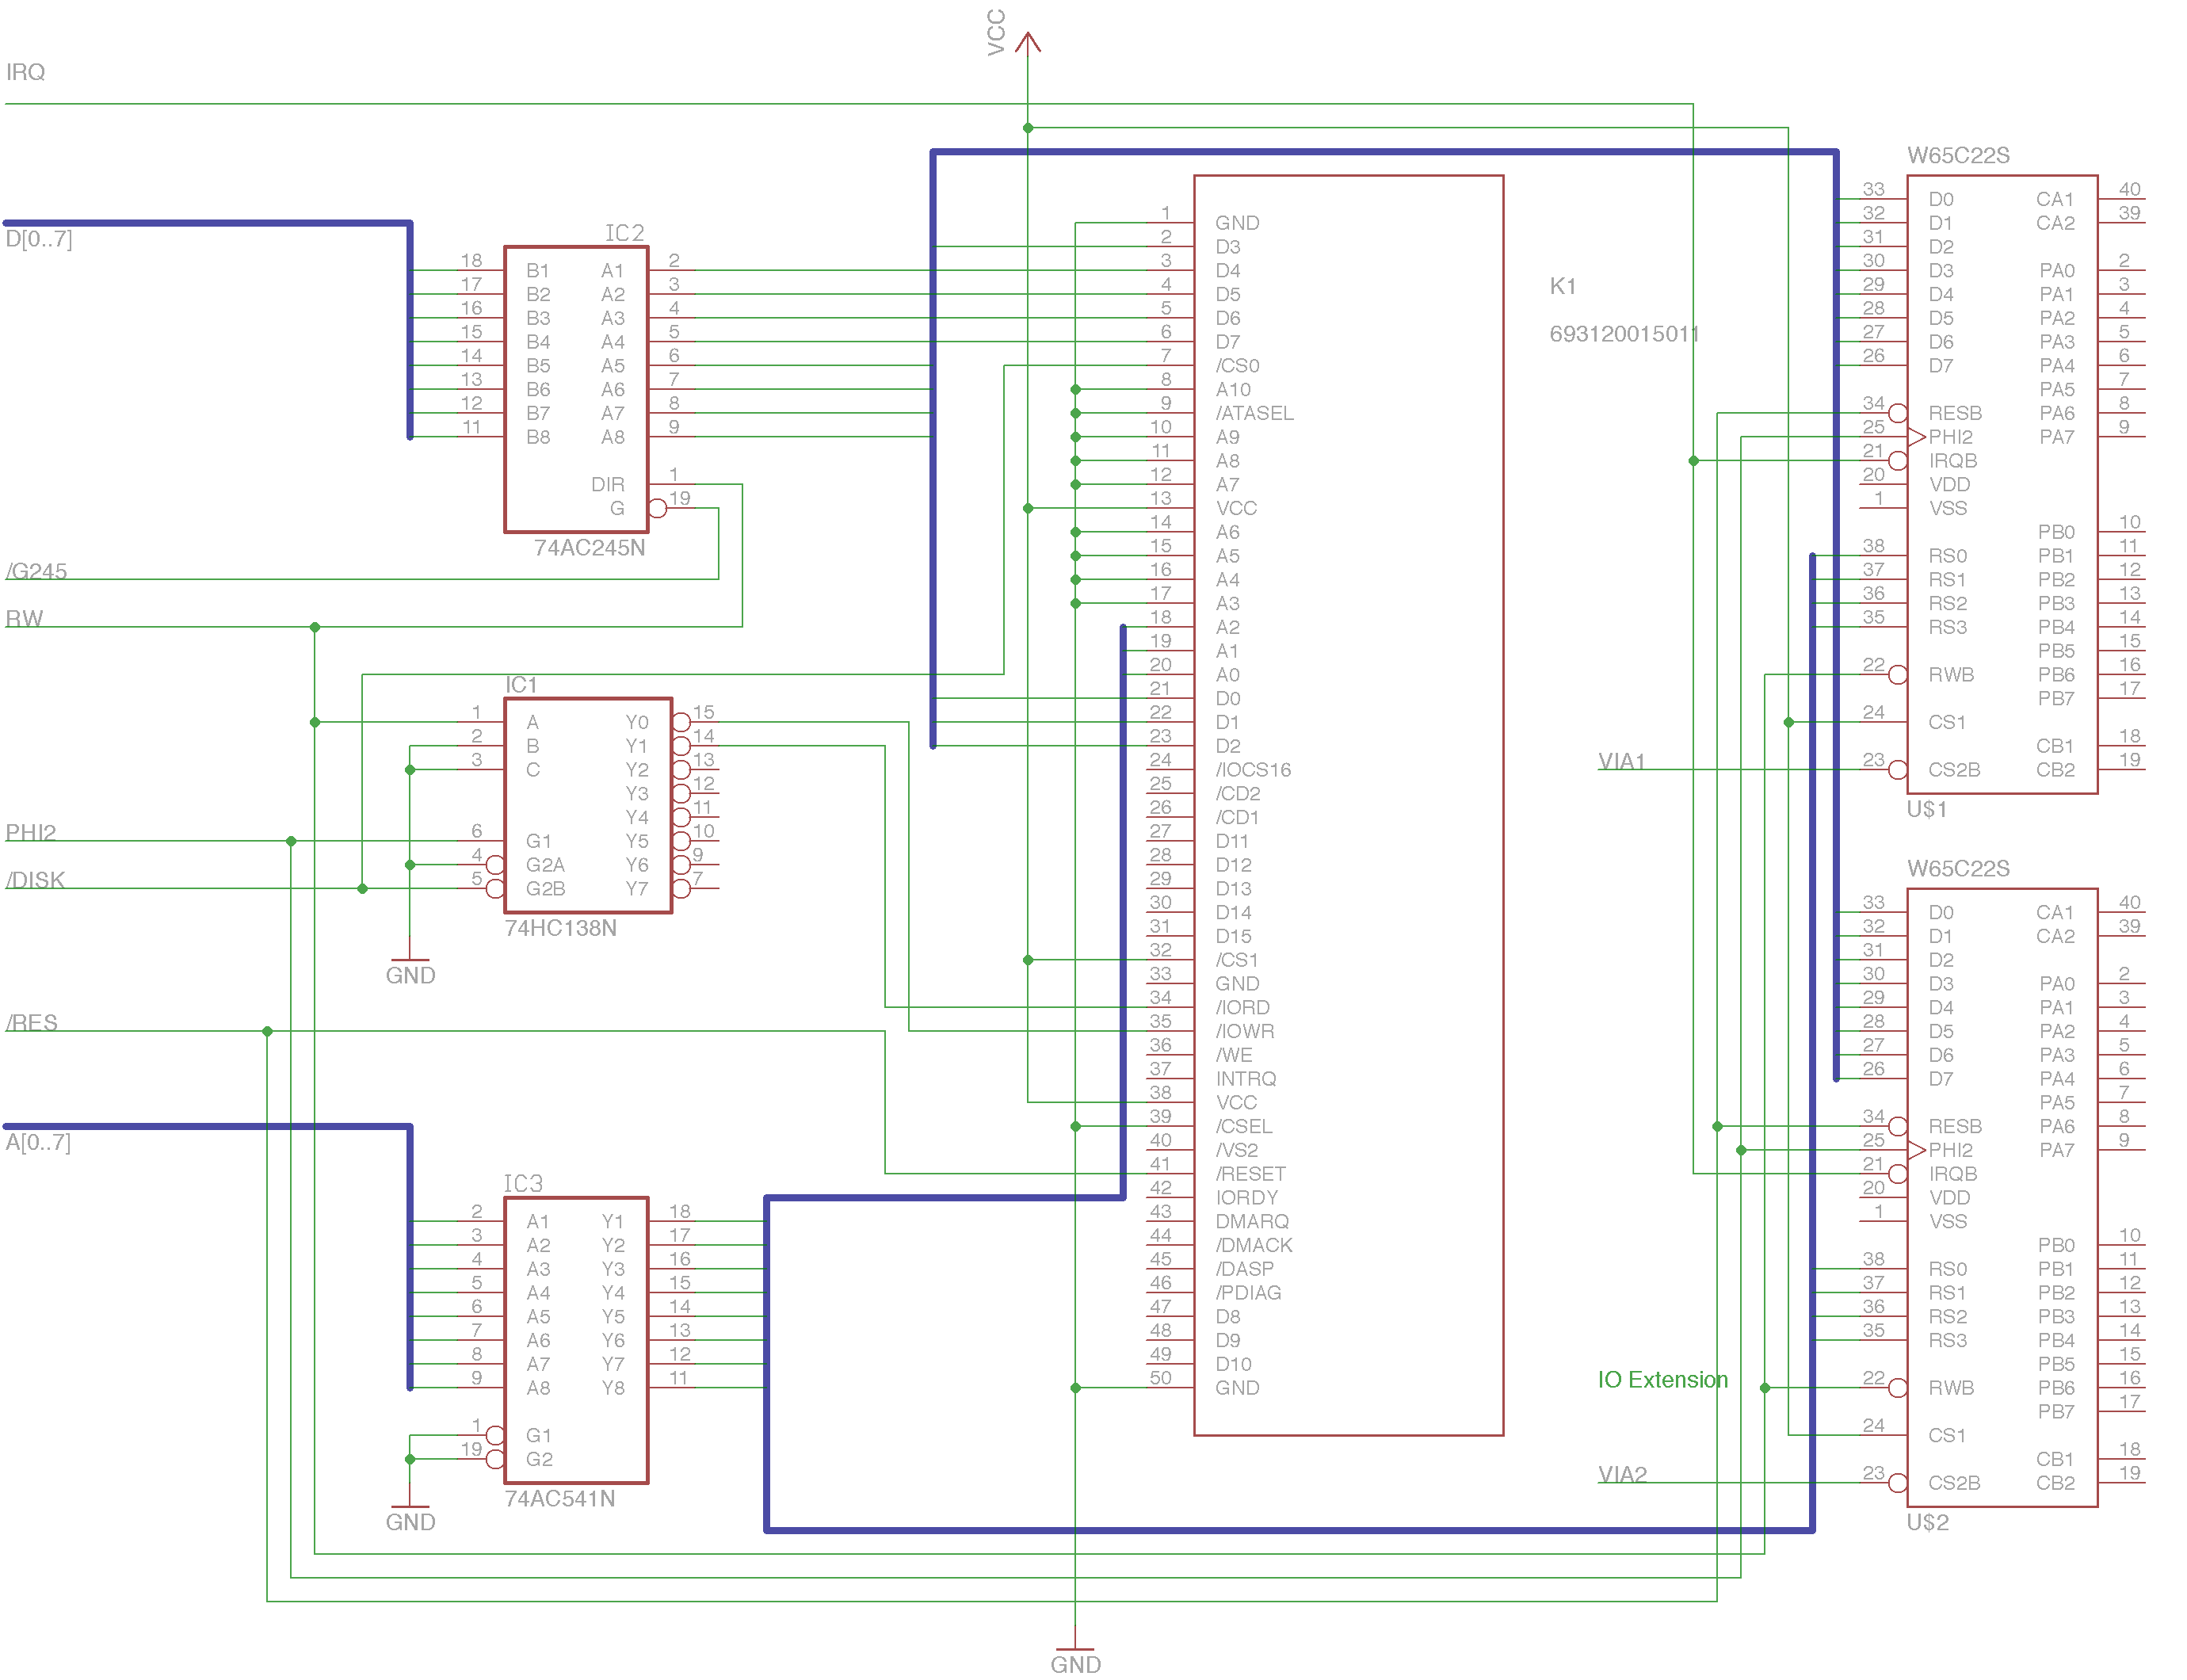Select the 74HC138N decoder IC1 body

point(587,805)
